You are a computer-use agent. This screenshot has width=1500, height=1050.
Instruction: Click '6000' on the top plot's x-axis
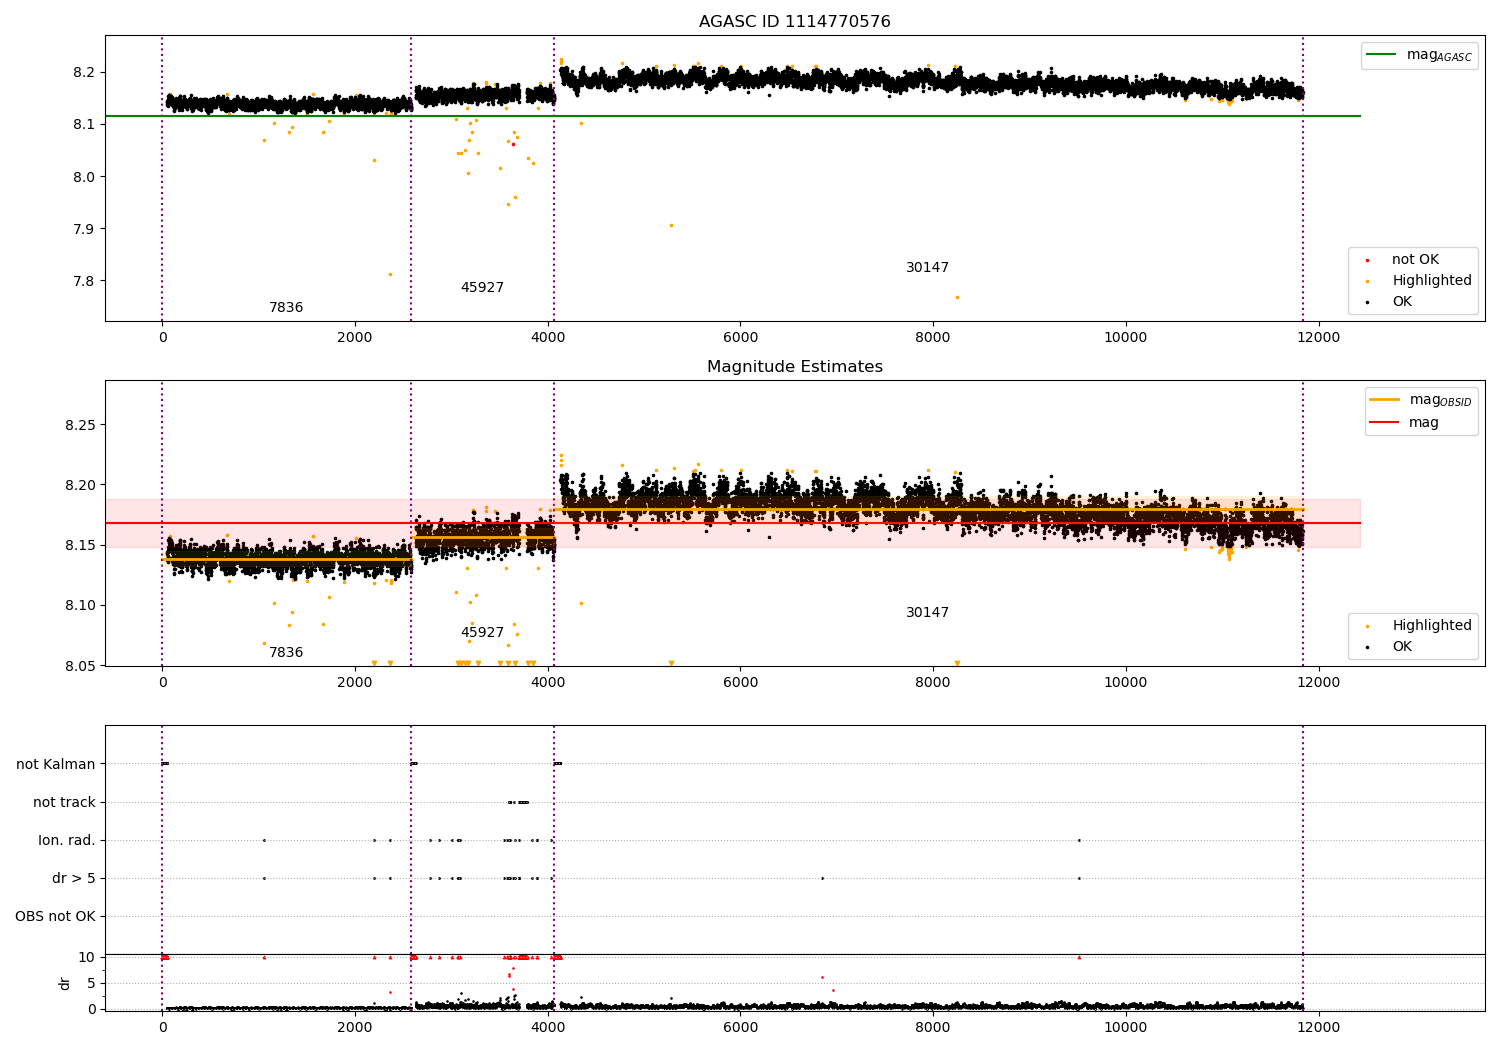coord(740,338)
